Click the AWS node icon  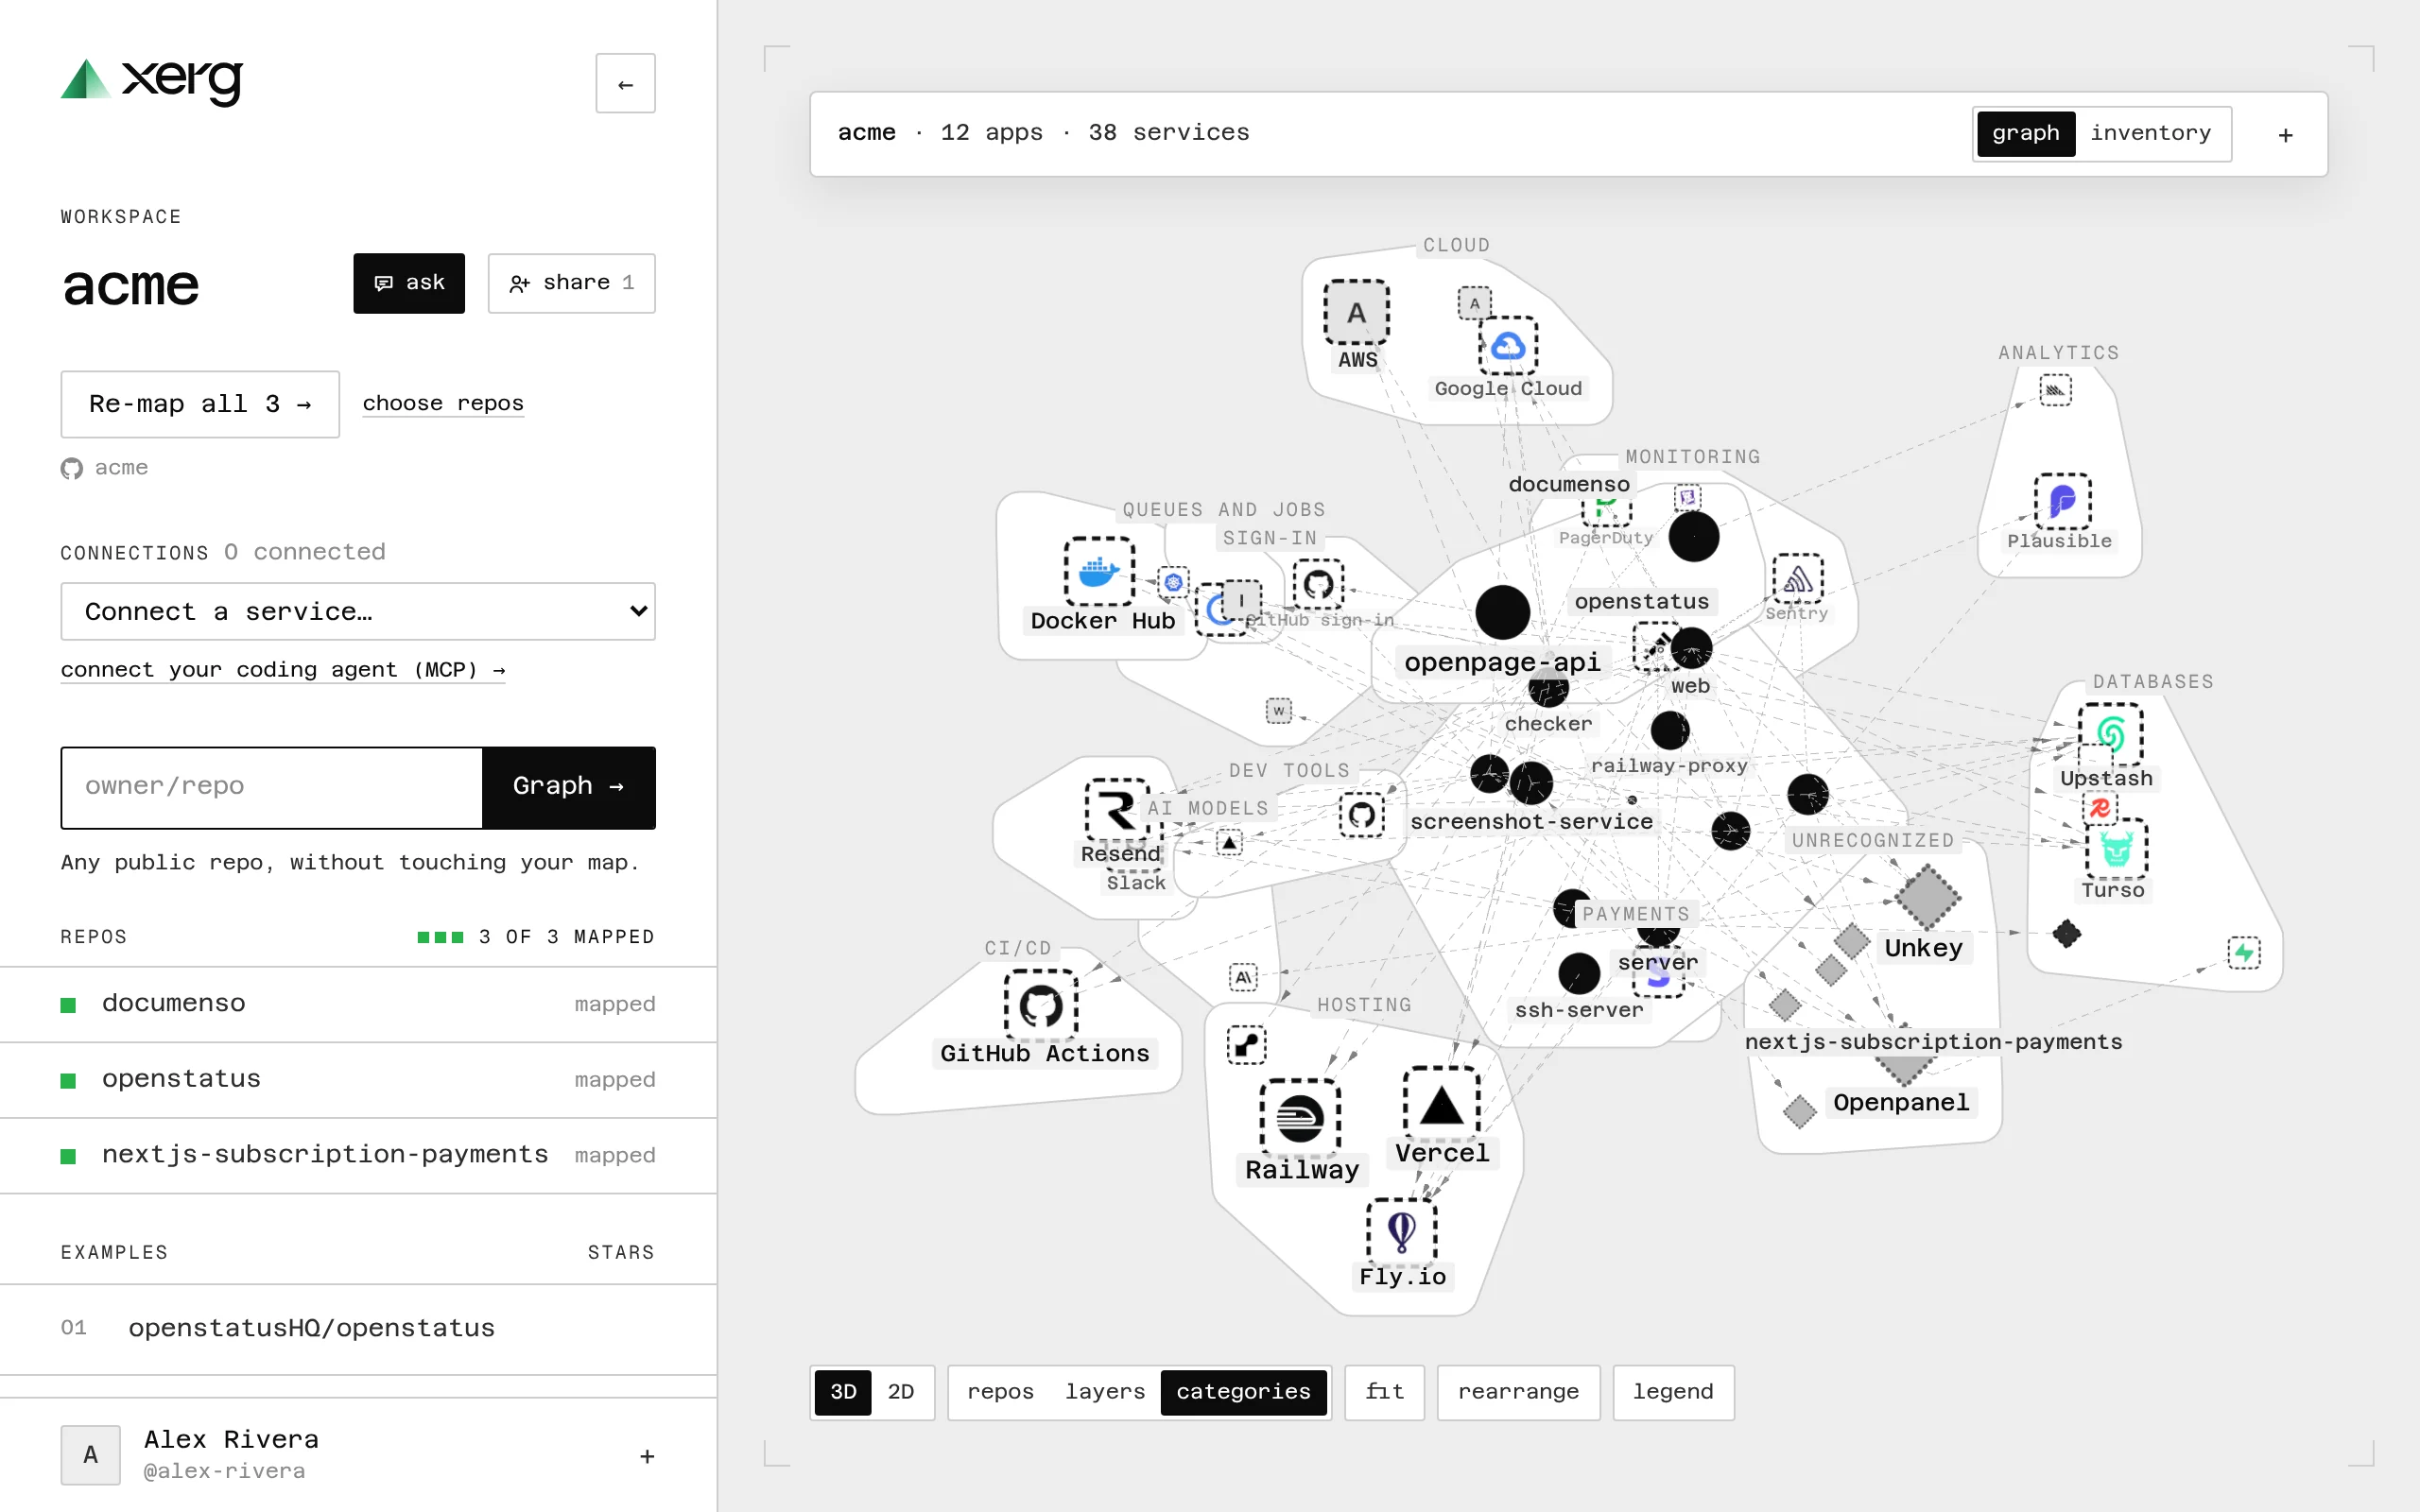(1356, 313)
